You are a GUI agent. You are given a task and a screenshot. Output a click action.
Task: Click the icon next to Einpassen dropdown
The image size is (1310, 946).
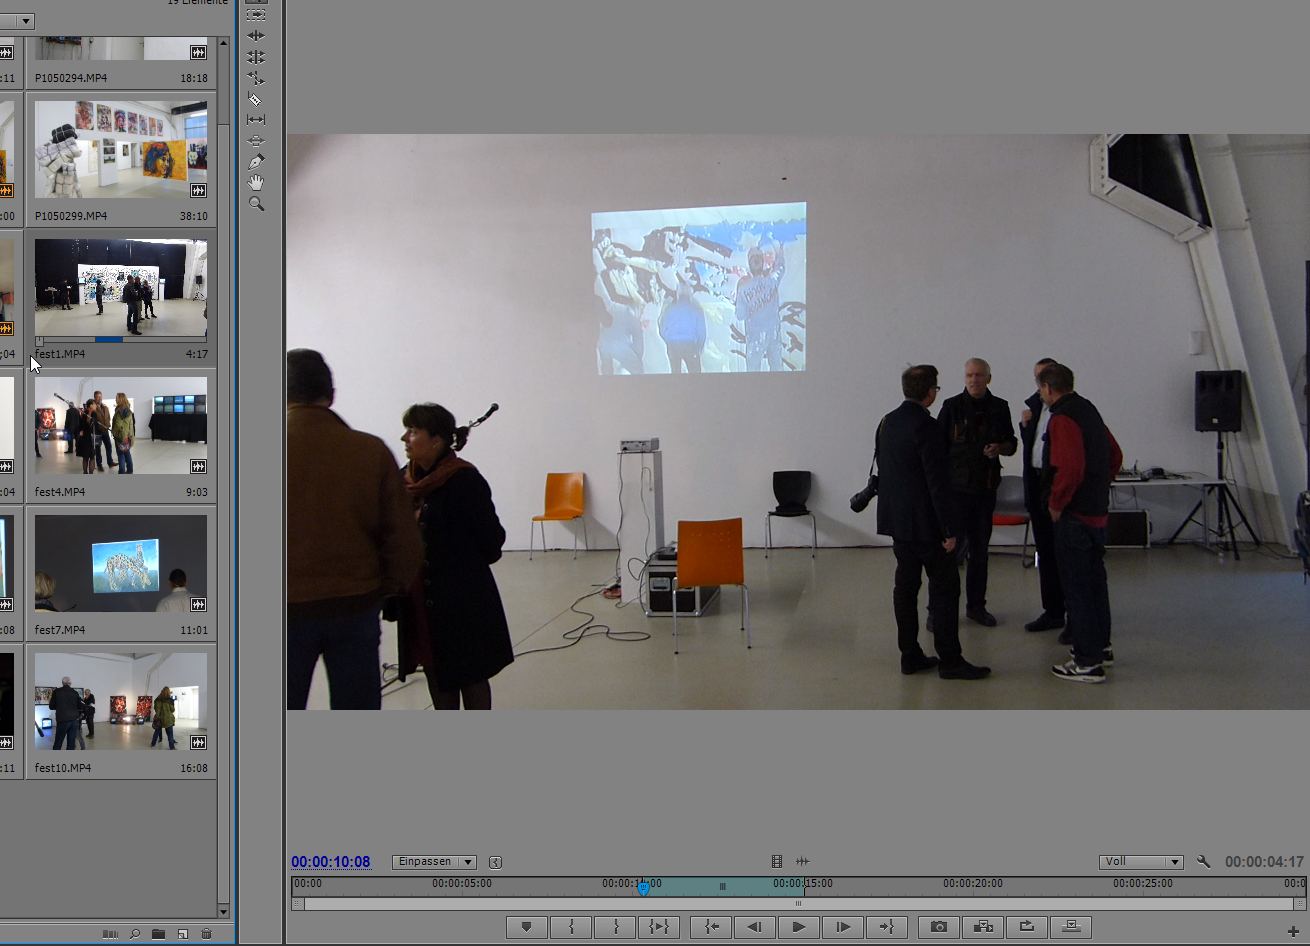[x=495, y=862]
